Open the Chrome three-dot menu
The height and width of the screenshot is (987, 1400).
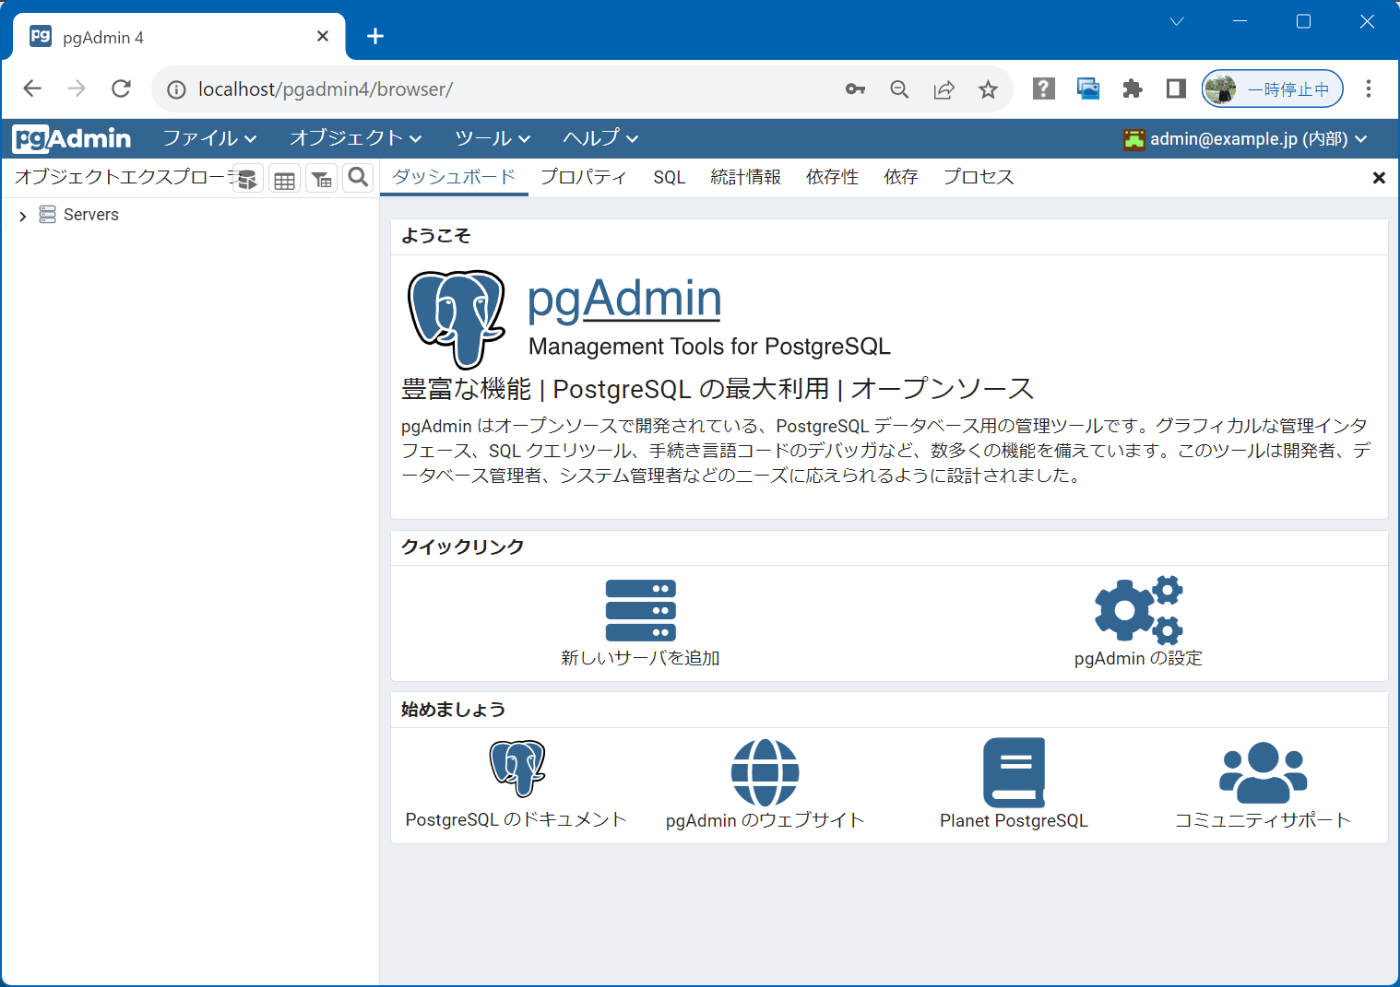tap(1369, 89)
